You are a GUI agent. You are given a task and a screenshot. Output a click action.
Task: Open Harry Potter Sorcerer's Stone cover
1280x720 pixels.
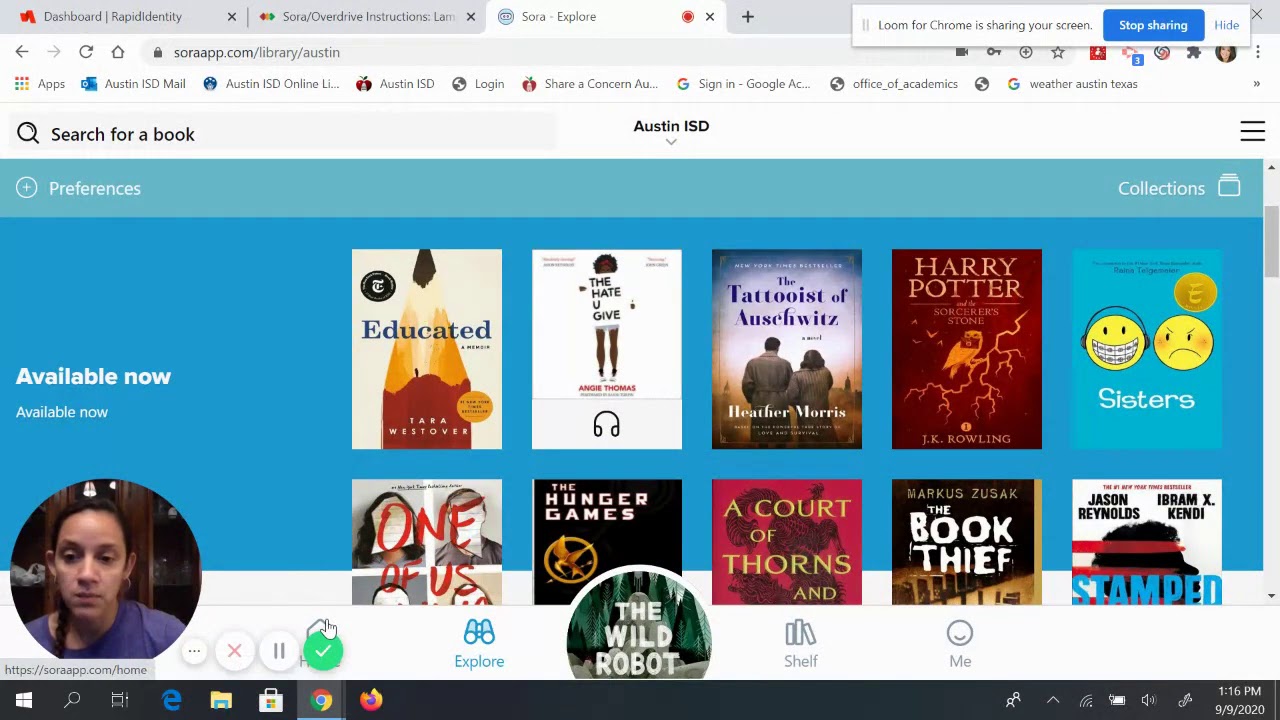click(967, 349)
